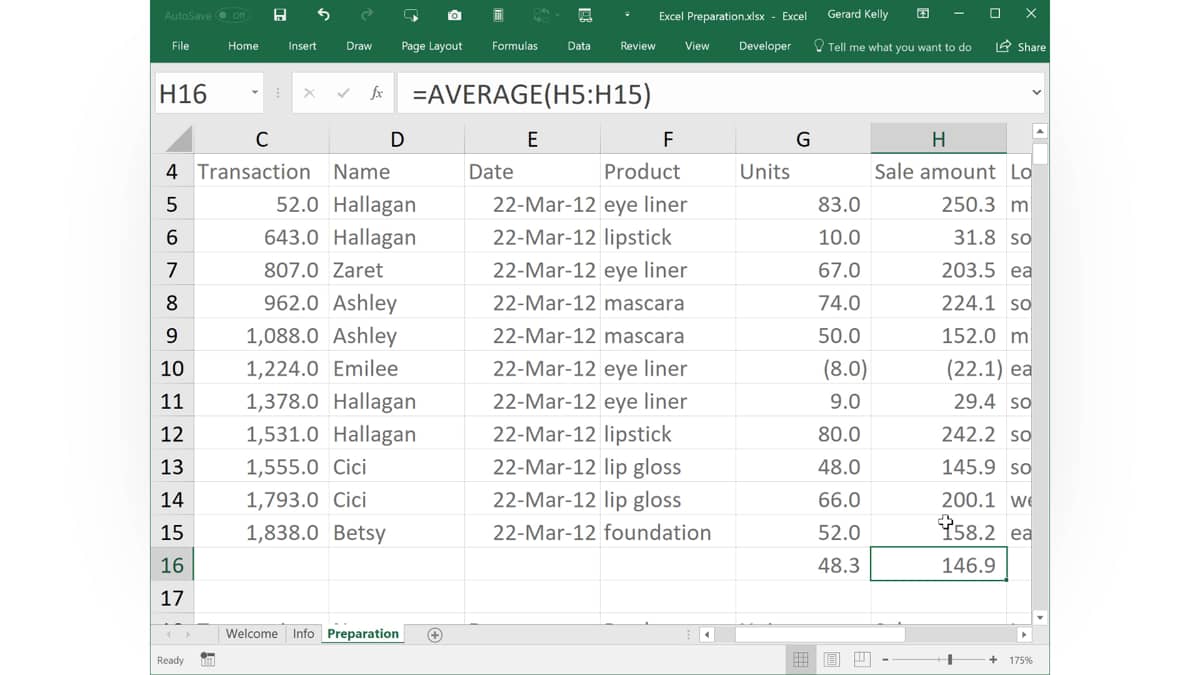The image size is (1200, 675).
Task: Click the Transaction header cell
Action: click(x=261, y=171)
